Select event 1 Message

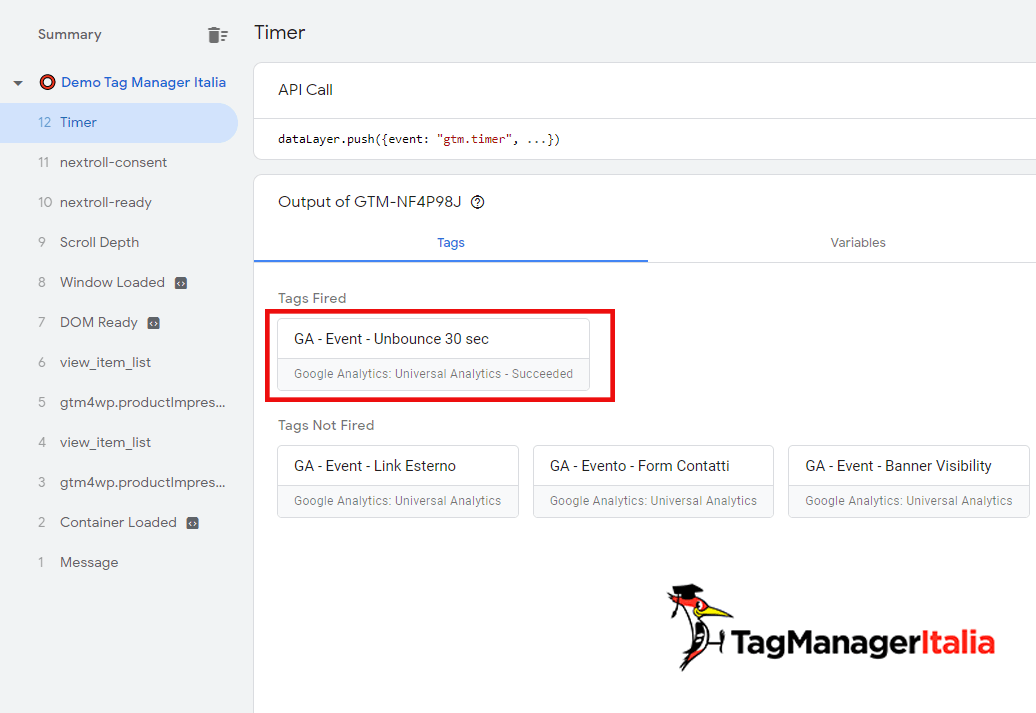click(119, 562)
